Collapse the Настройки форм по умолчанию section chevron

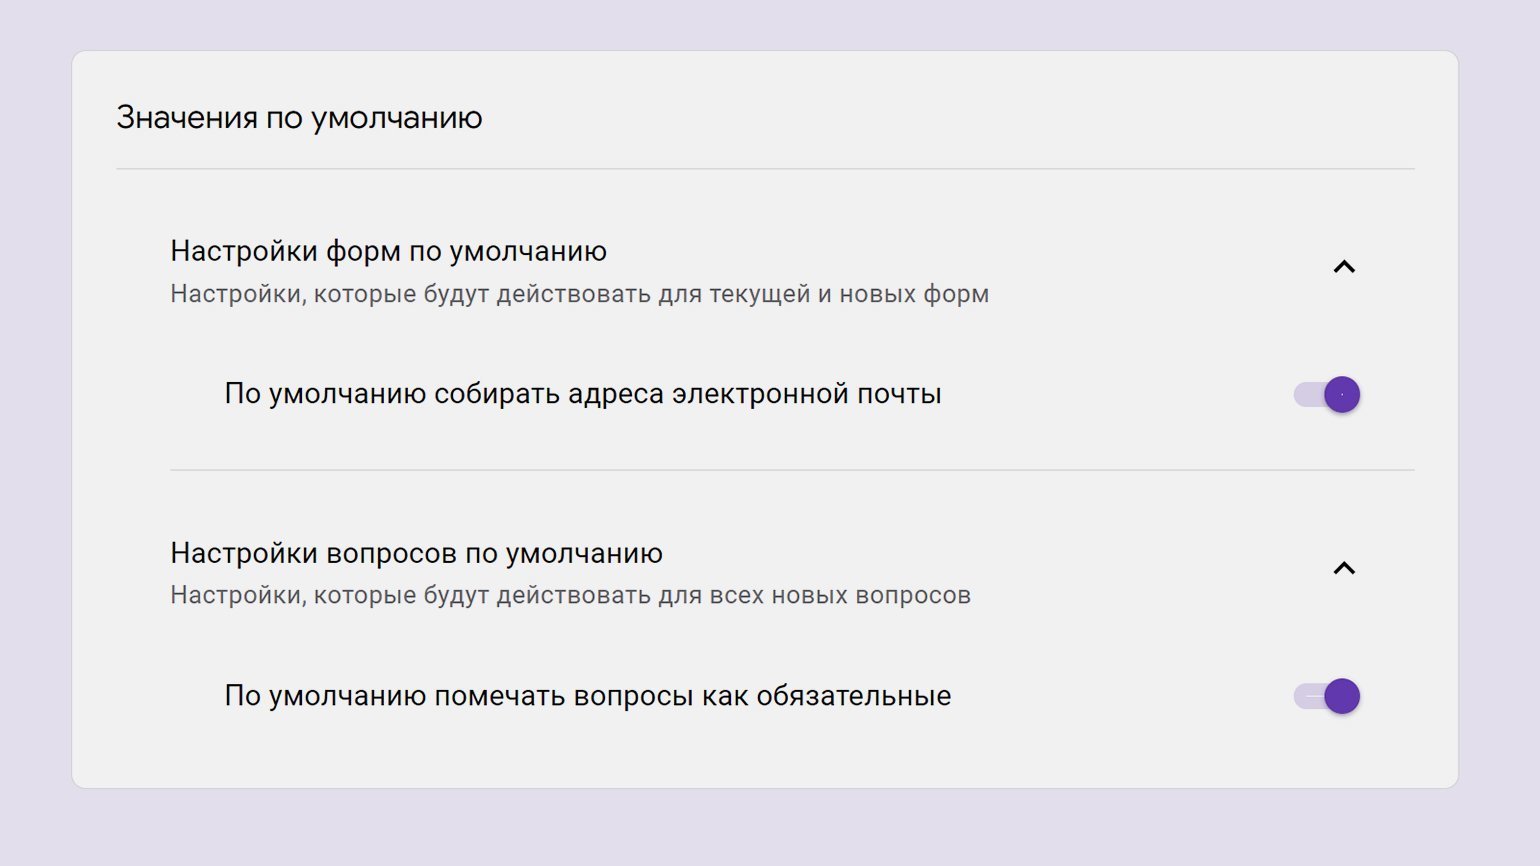[1344, 267]
